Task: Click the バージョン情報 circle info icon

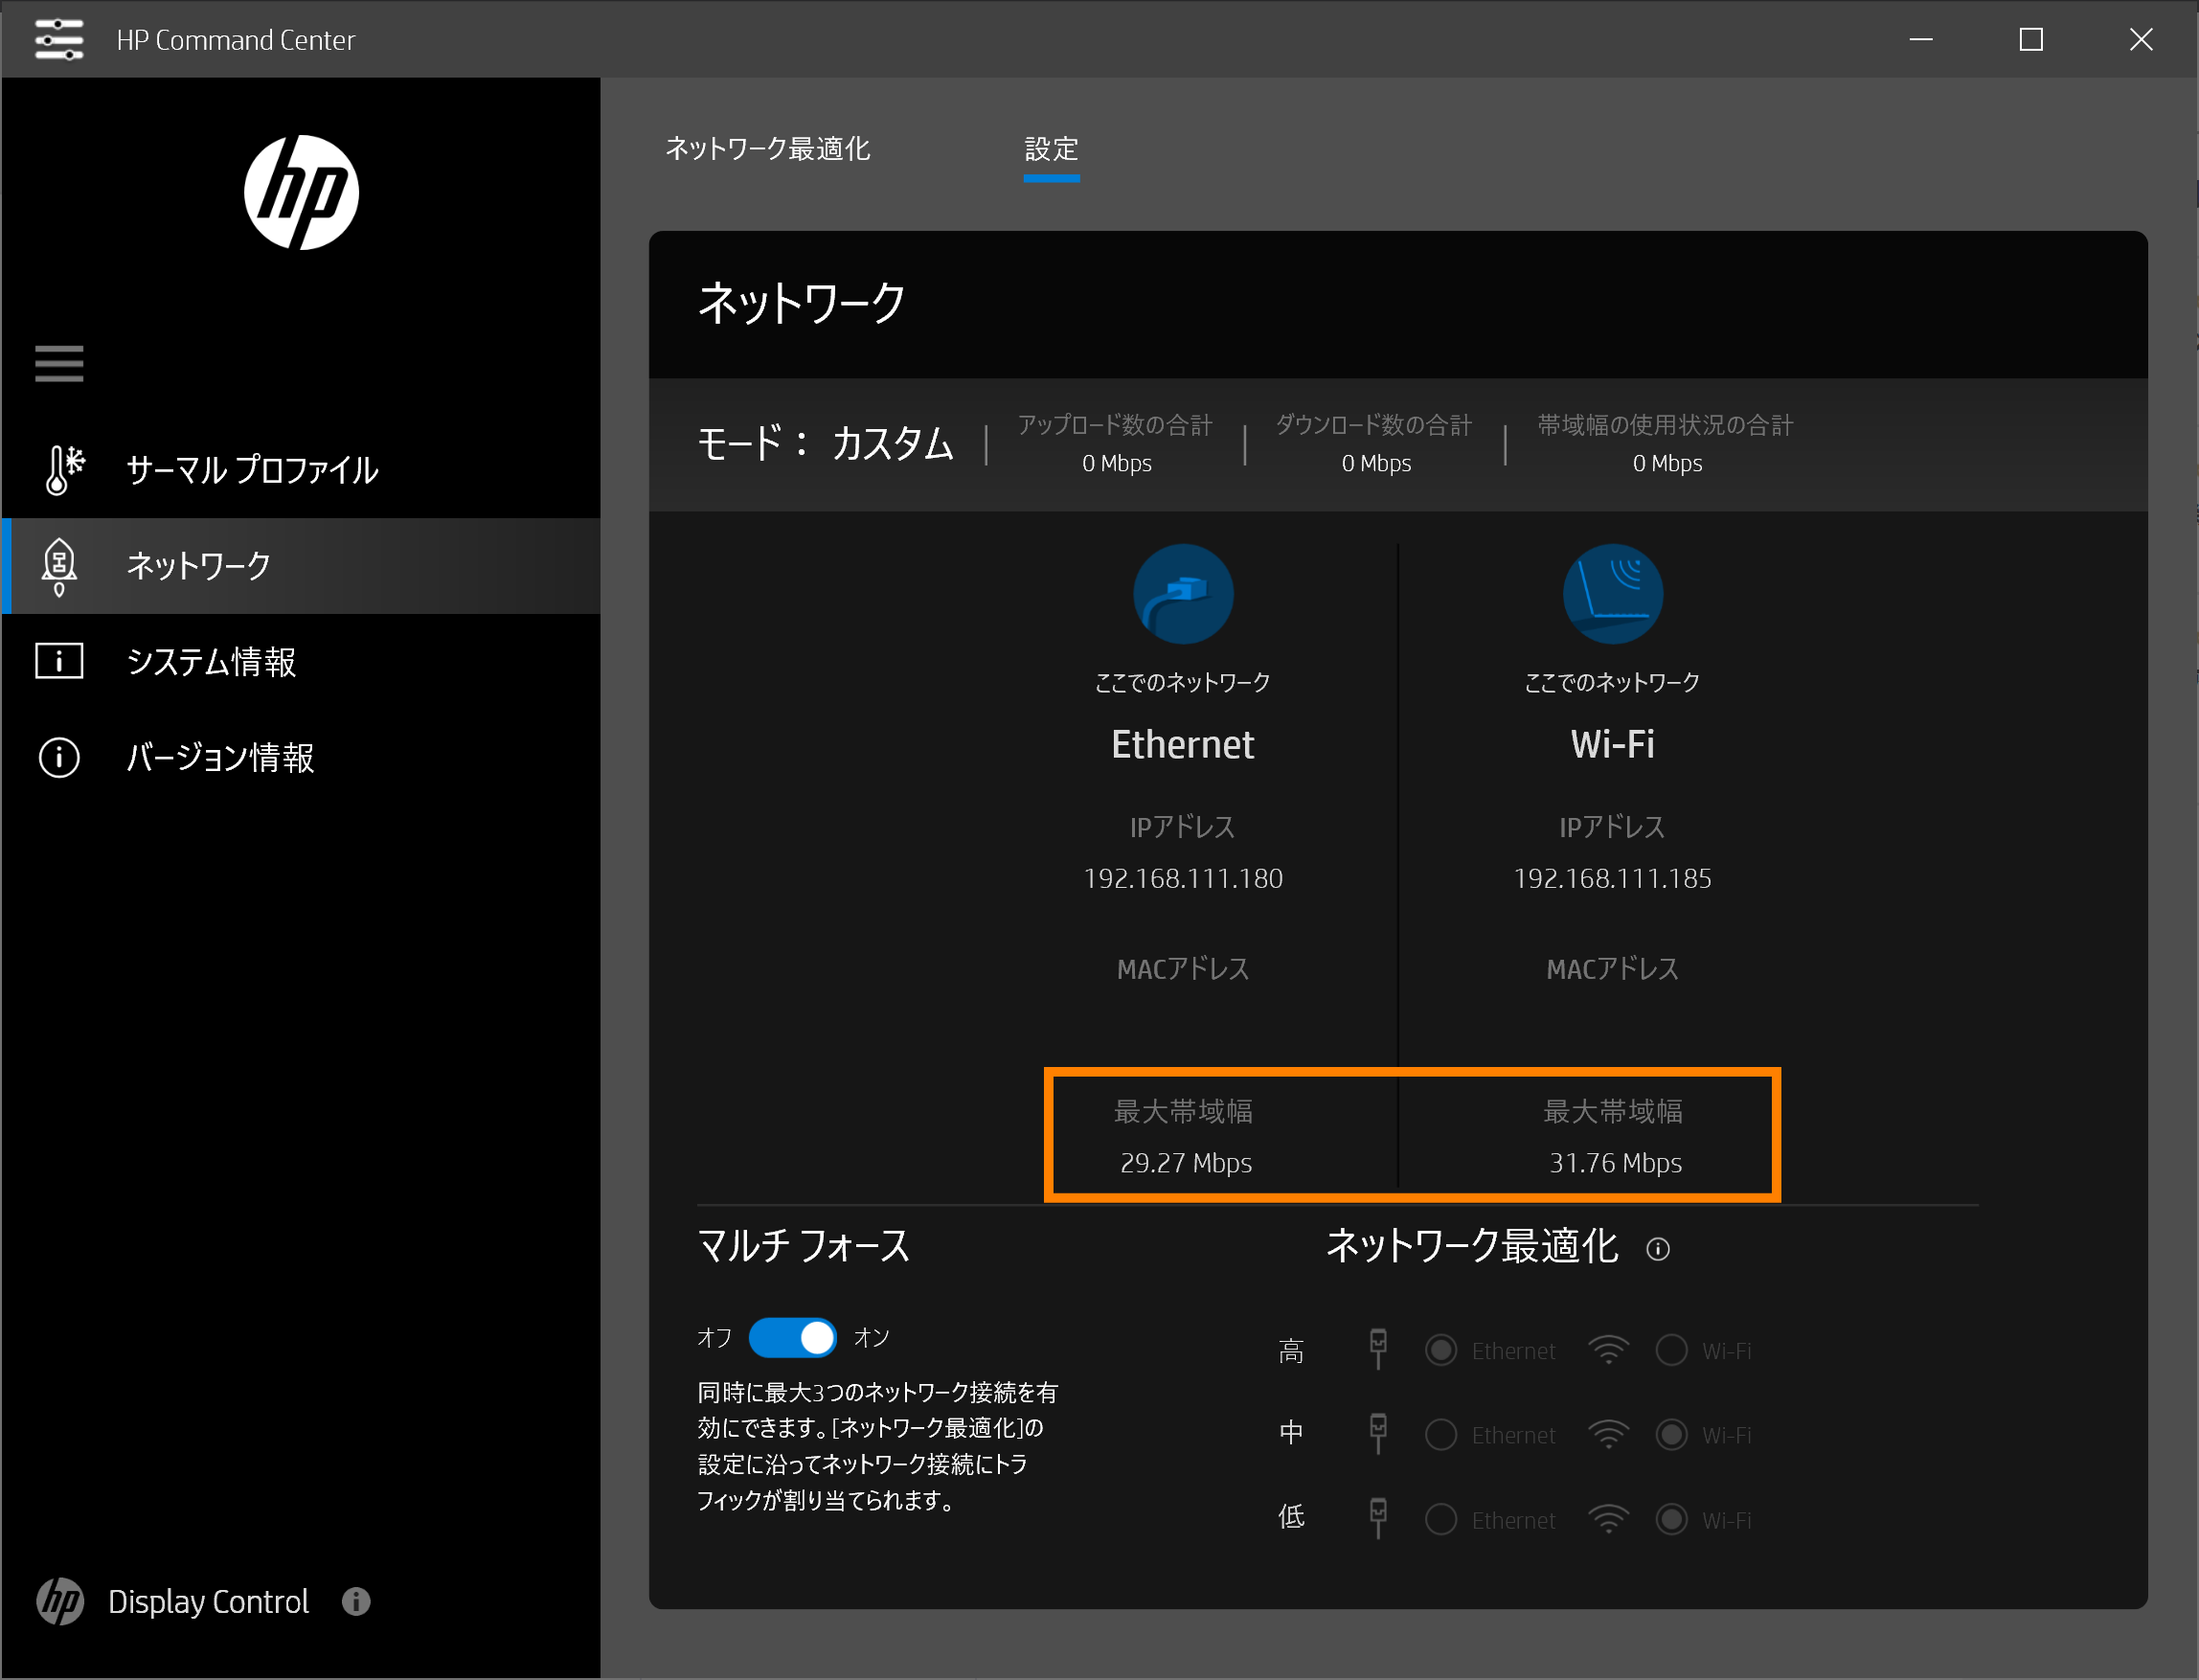Action: tap(59, 757)
